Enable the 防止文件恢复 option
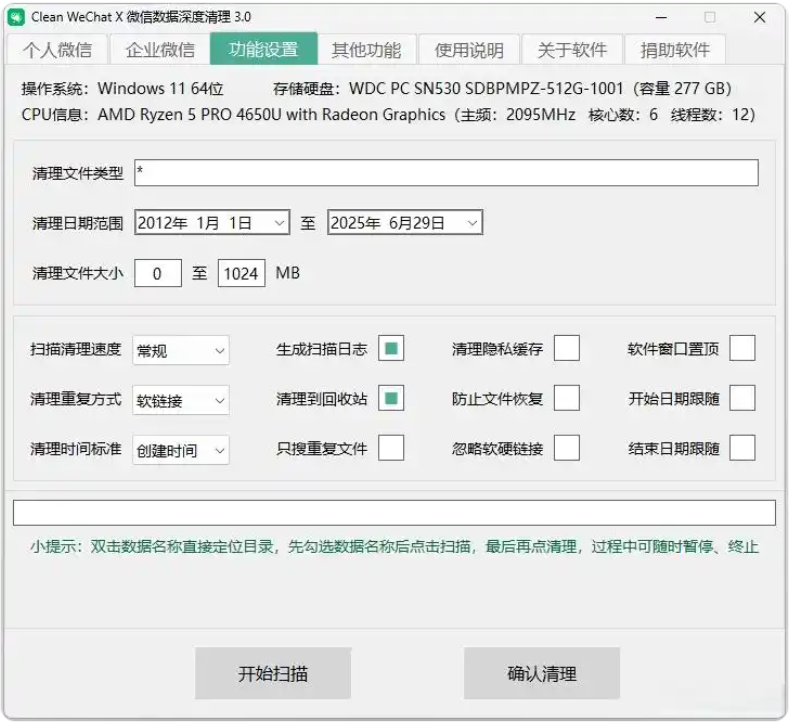 [567, 398]
